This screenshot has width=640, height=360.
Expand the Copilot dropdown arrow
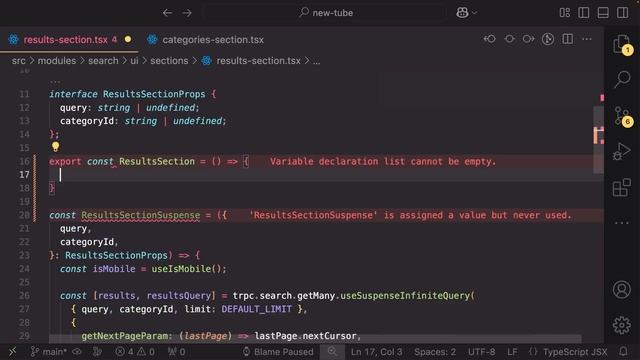point(474,13)
